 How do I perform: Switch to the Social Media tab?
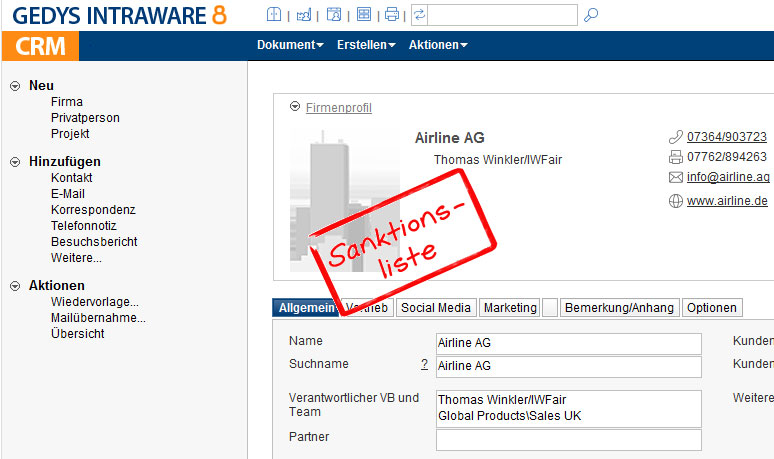(x=436, y=308)
